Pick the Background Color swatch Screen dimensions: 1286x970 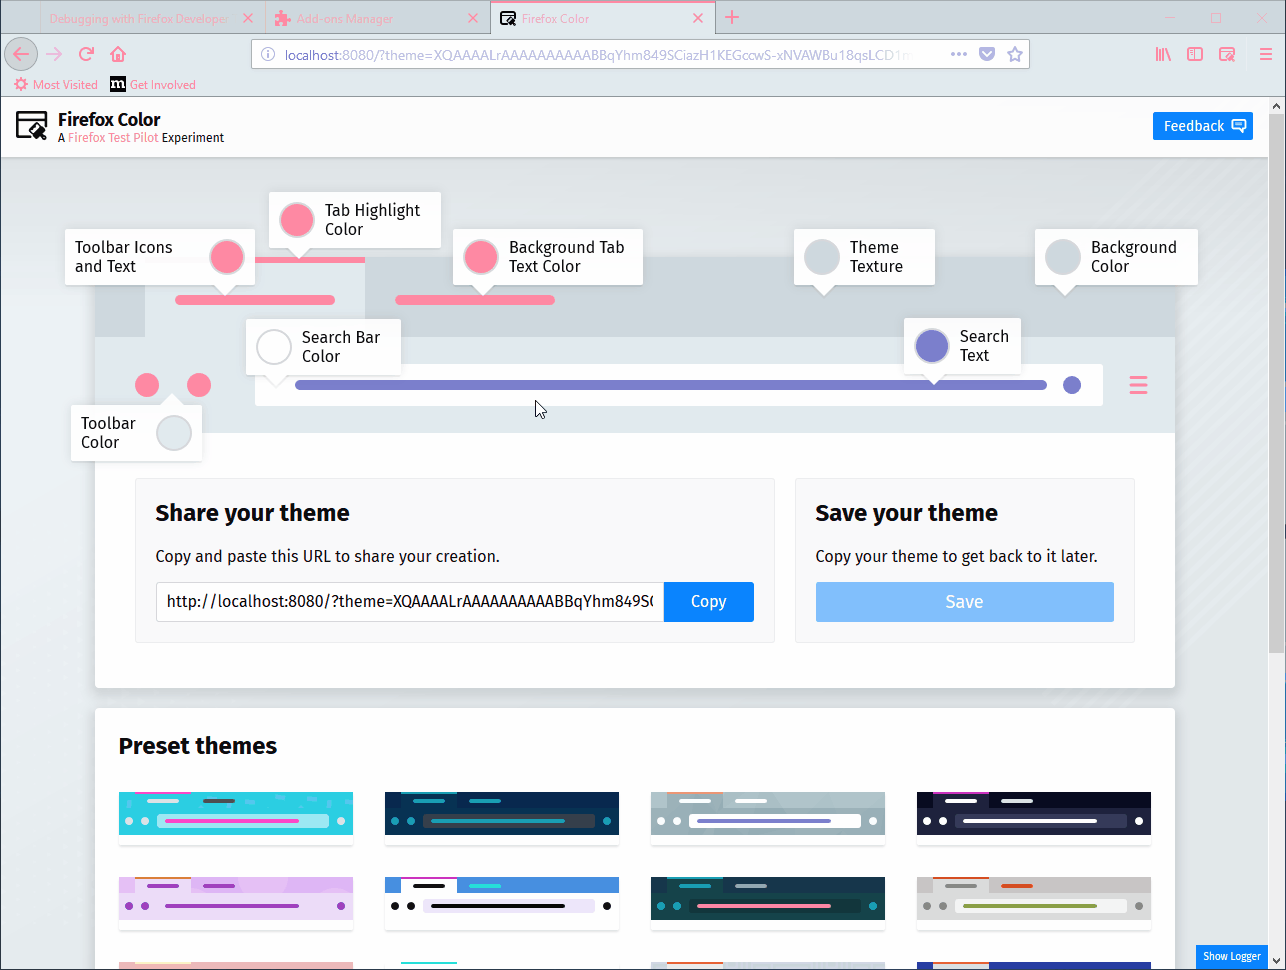[x=1063, y=257]
